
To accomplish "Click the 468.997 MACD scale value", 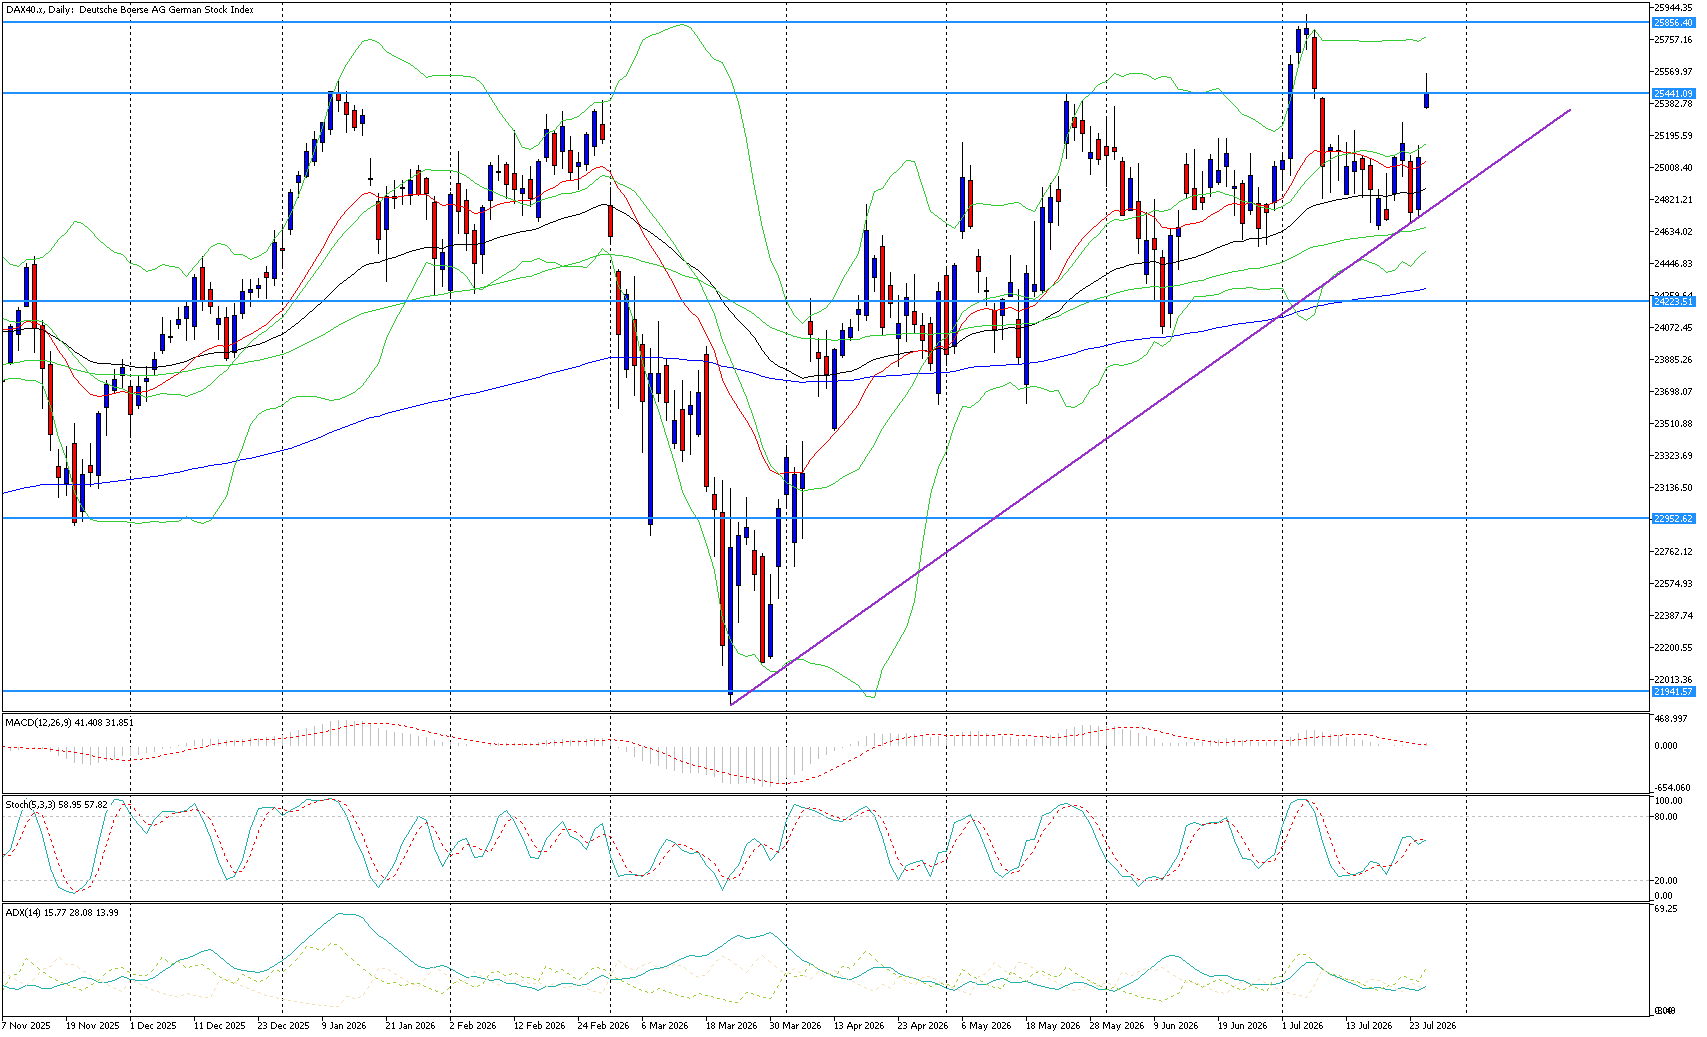I will coord(1673,719).
